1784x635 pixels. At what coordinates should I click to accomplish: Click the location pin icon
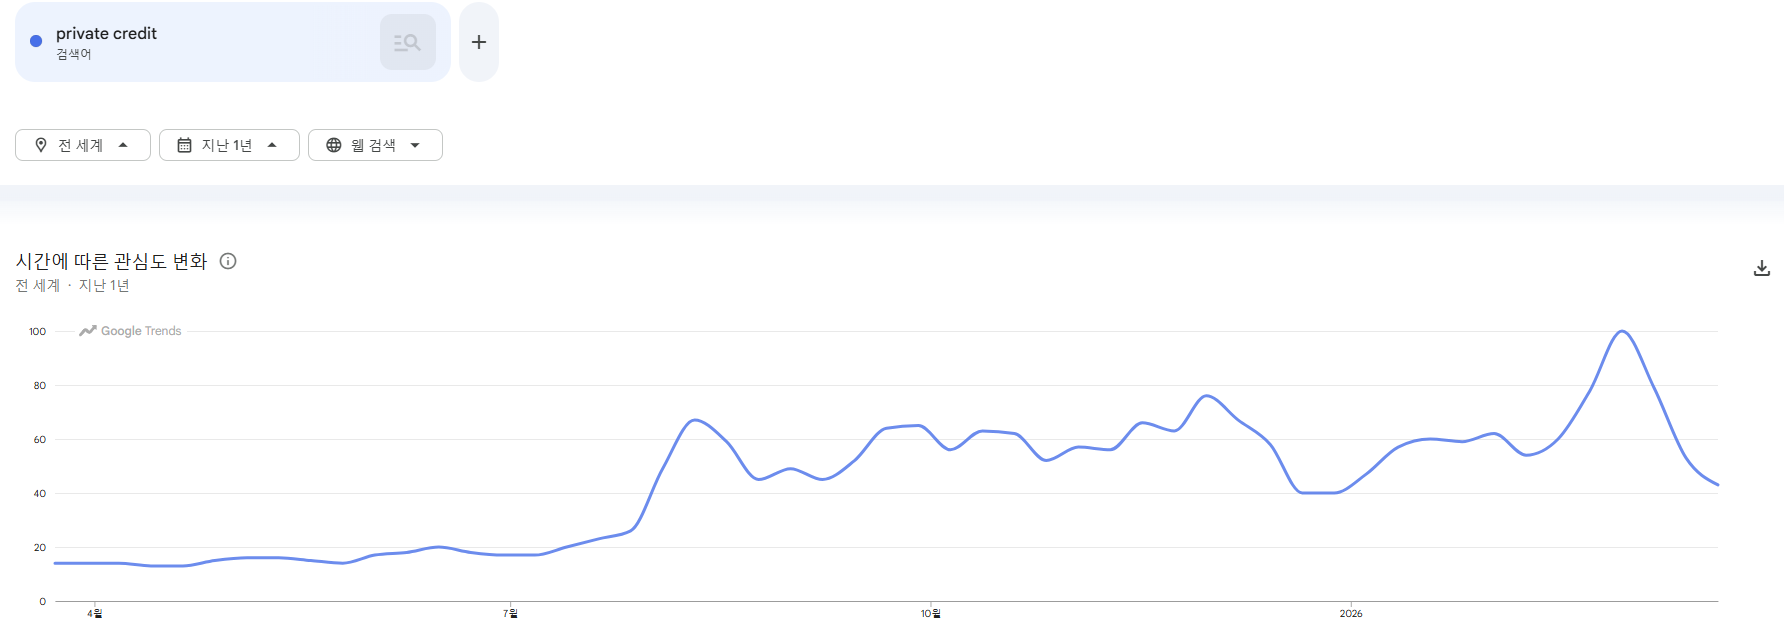(x=41, y=145)
